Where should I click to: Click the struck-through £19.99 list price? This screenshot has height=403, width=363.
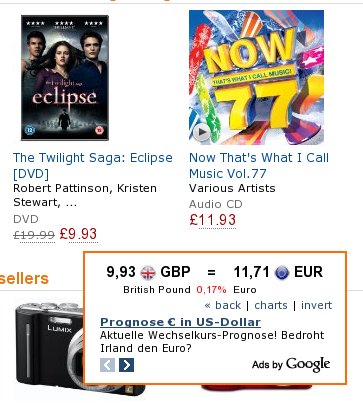tap(34, 235)
